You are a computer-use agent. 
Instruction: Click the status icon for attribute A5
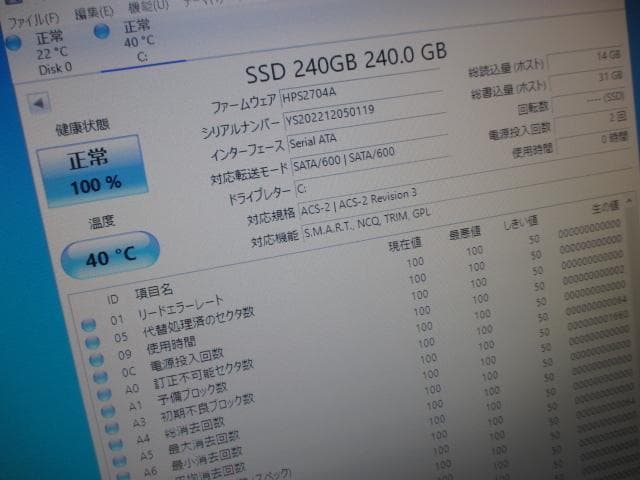[x=120, y=461]
